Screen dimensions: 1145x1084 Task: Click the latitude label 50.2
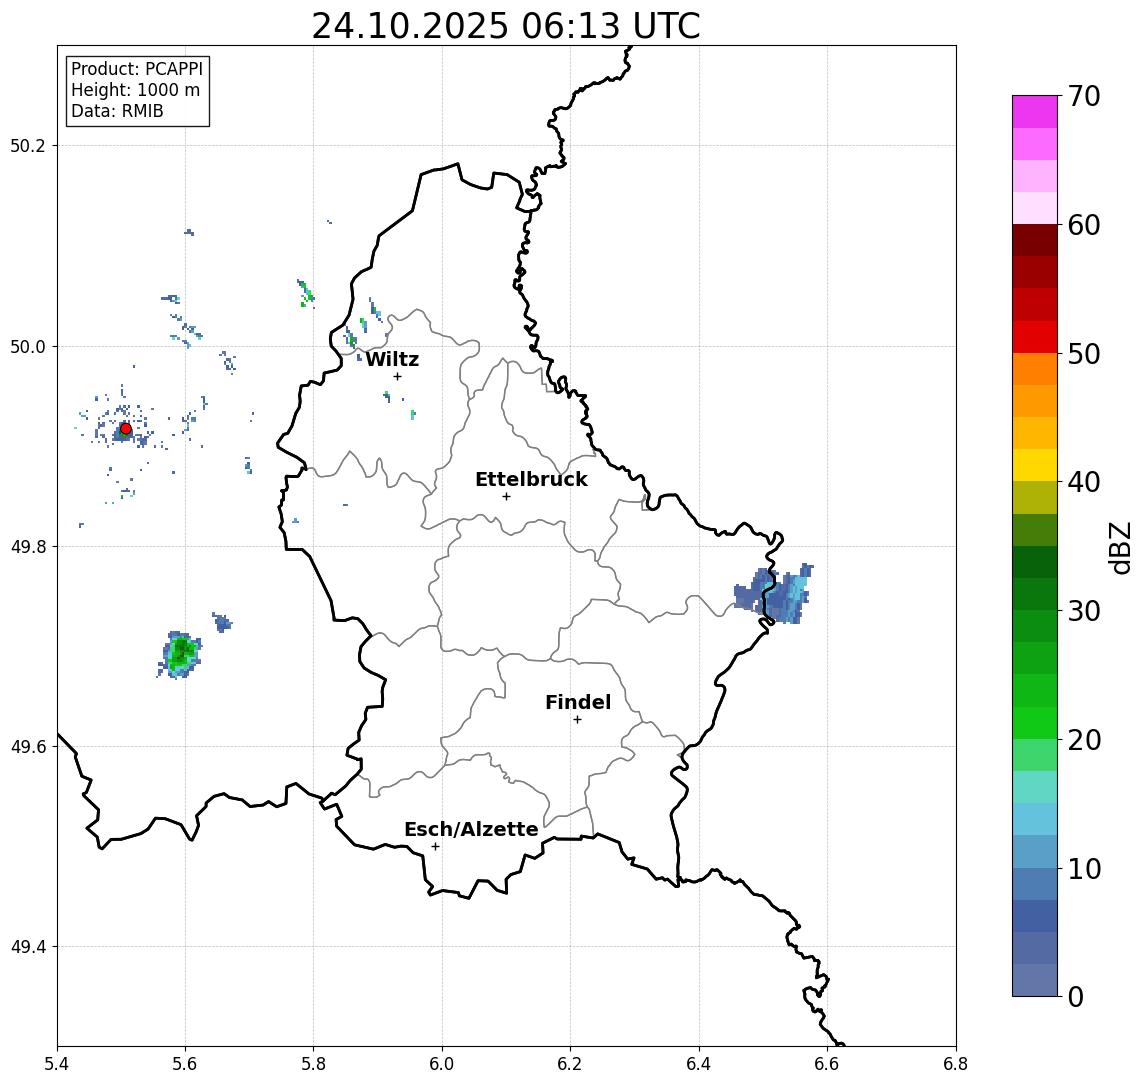click(28, 145)
